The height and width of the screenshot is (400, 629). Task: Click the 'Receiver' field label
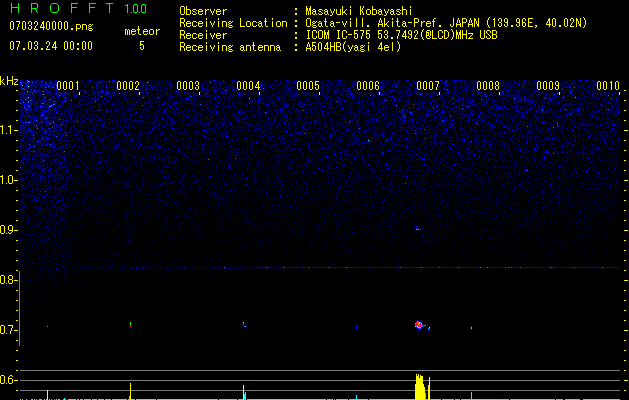[203, 35]
